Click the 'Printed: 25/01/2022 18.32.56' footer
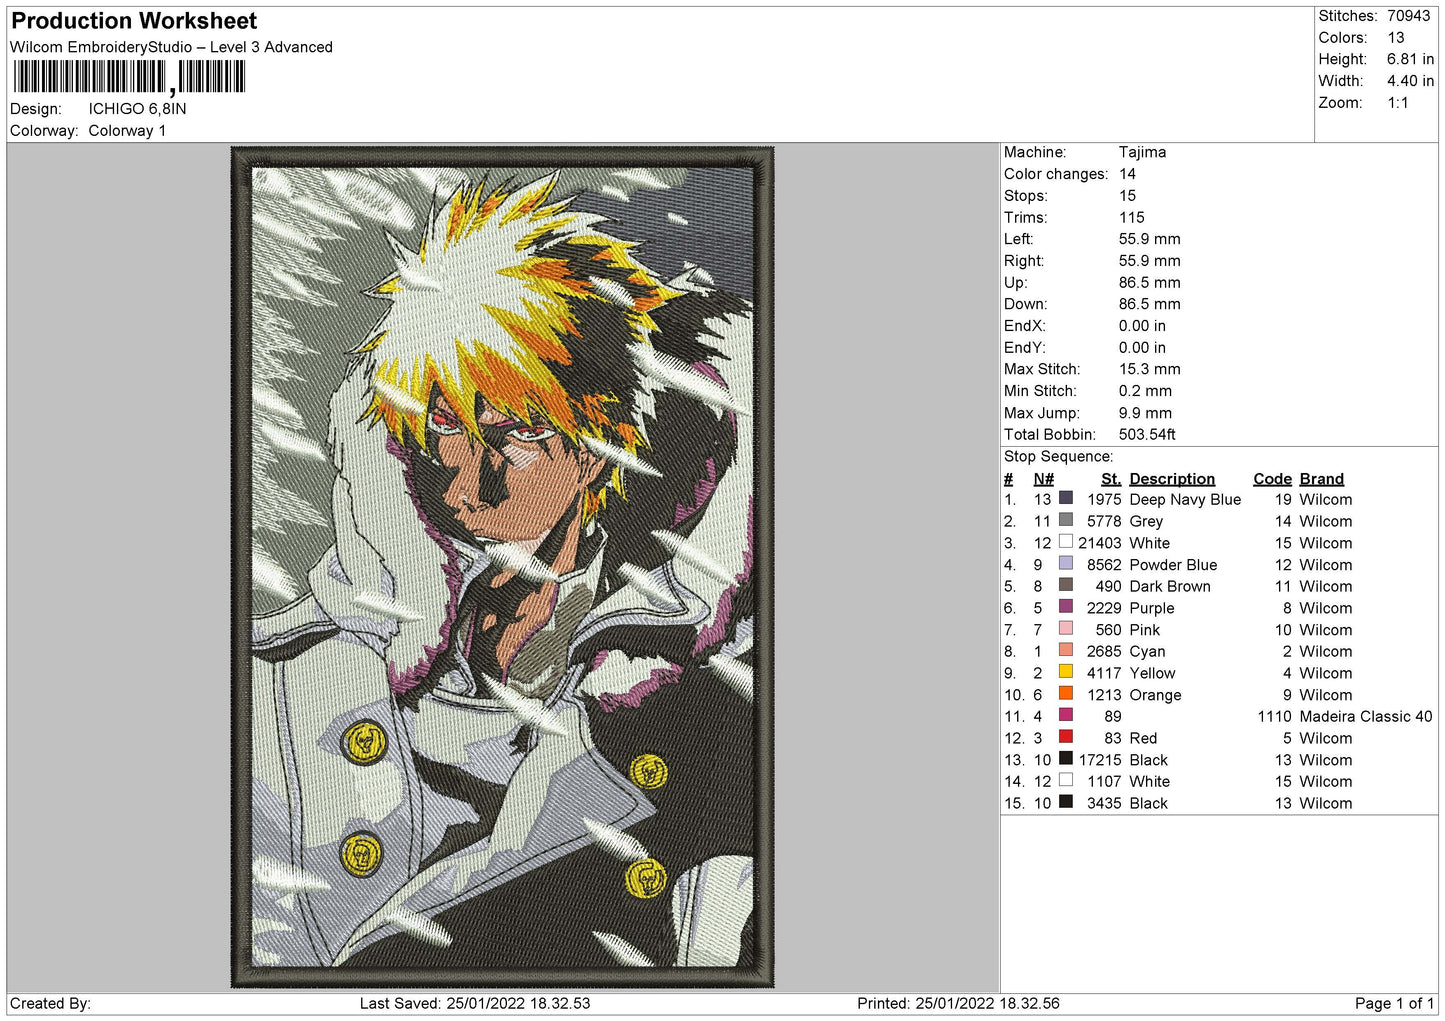1445x1021 pixels. pyautogui.click(x=958, y=1003)
